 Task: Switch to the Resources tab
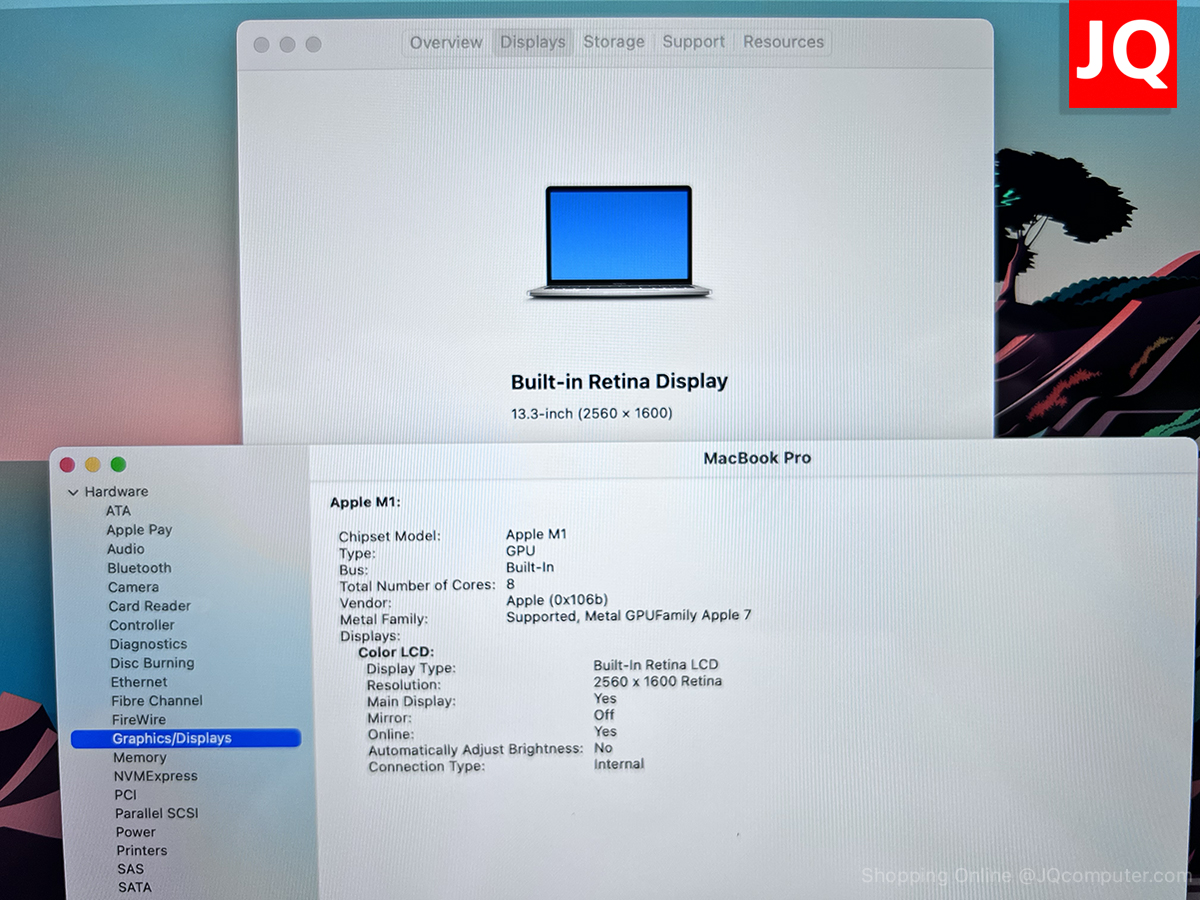tap(783, 42)
